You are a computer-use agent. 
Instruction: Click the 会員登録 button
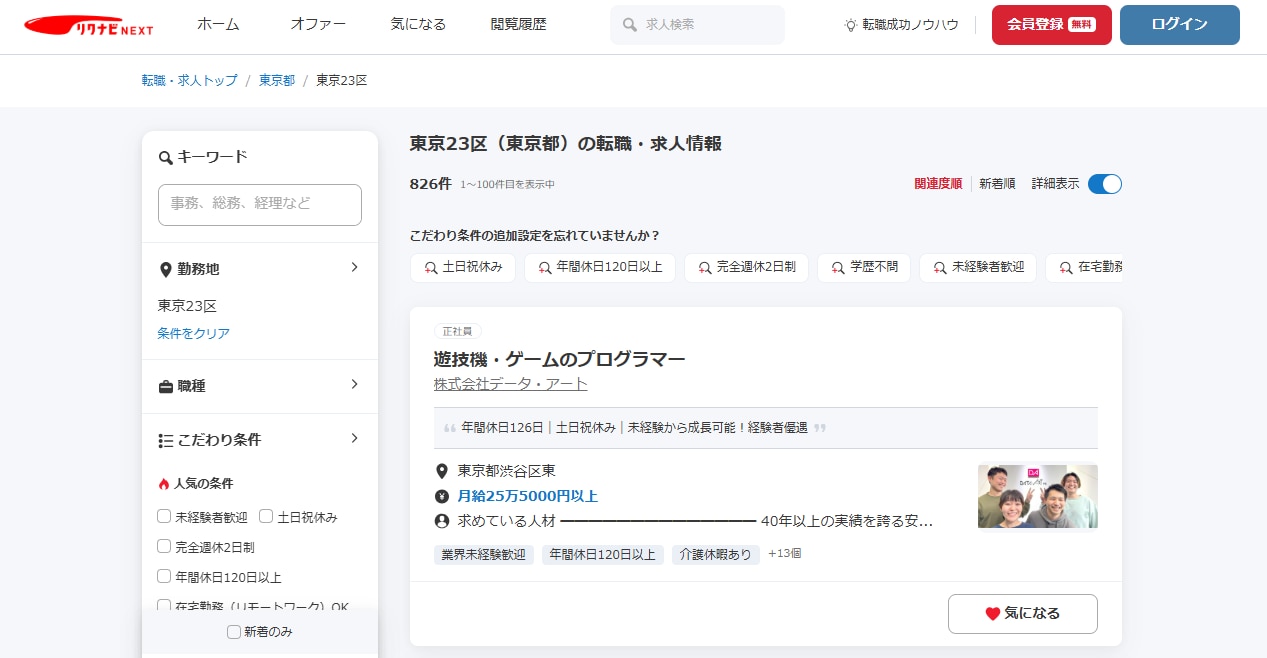coord(1051,25)
